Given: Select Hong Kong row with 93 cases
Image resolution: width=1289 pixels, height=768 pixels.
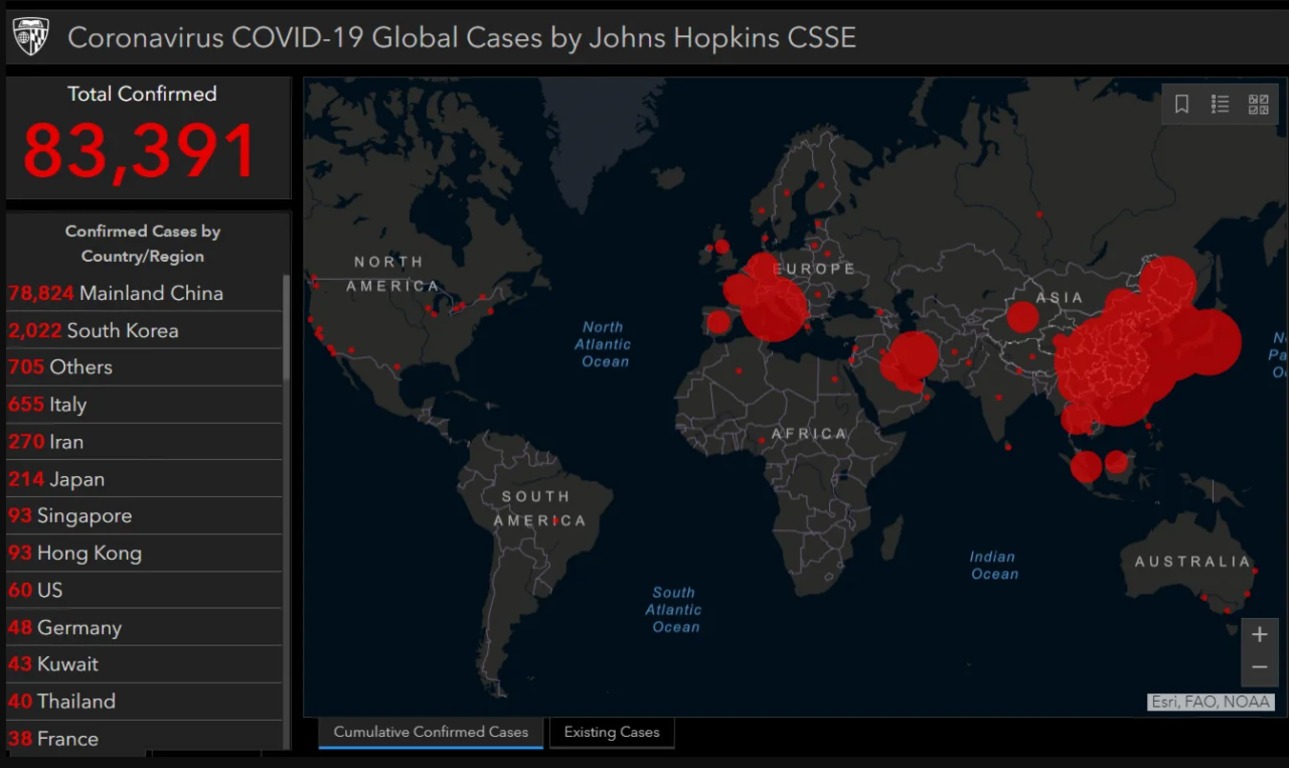Looking at the screenshot, I should (x=144, y=553).
